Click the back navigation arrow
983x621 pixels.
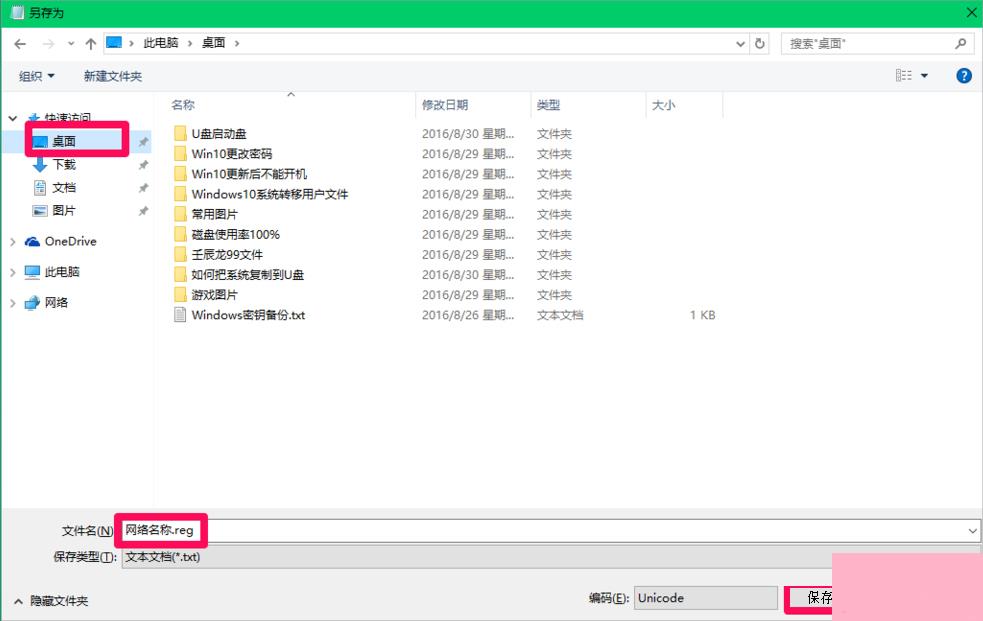pos(19,42)
